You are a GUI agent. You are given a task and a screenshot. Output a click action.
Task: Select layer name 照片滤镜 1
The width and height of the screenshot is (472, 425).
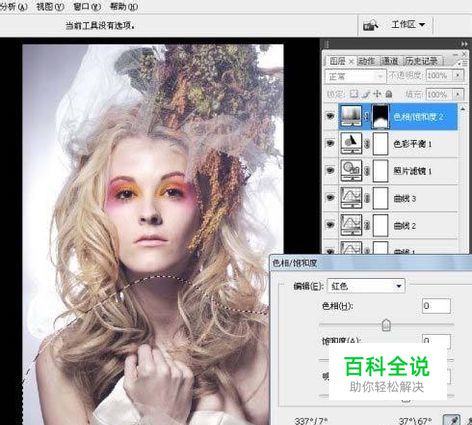pos(412,171)
